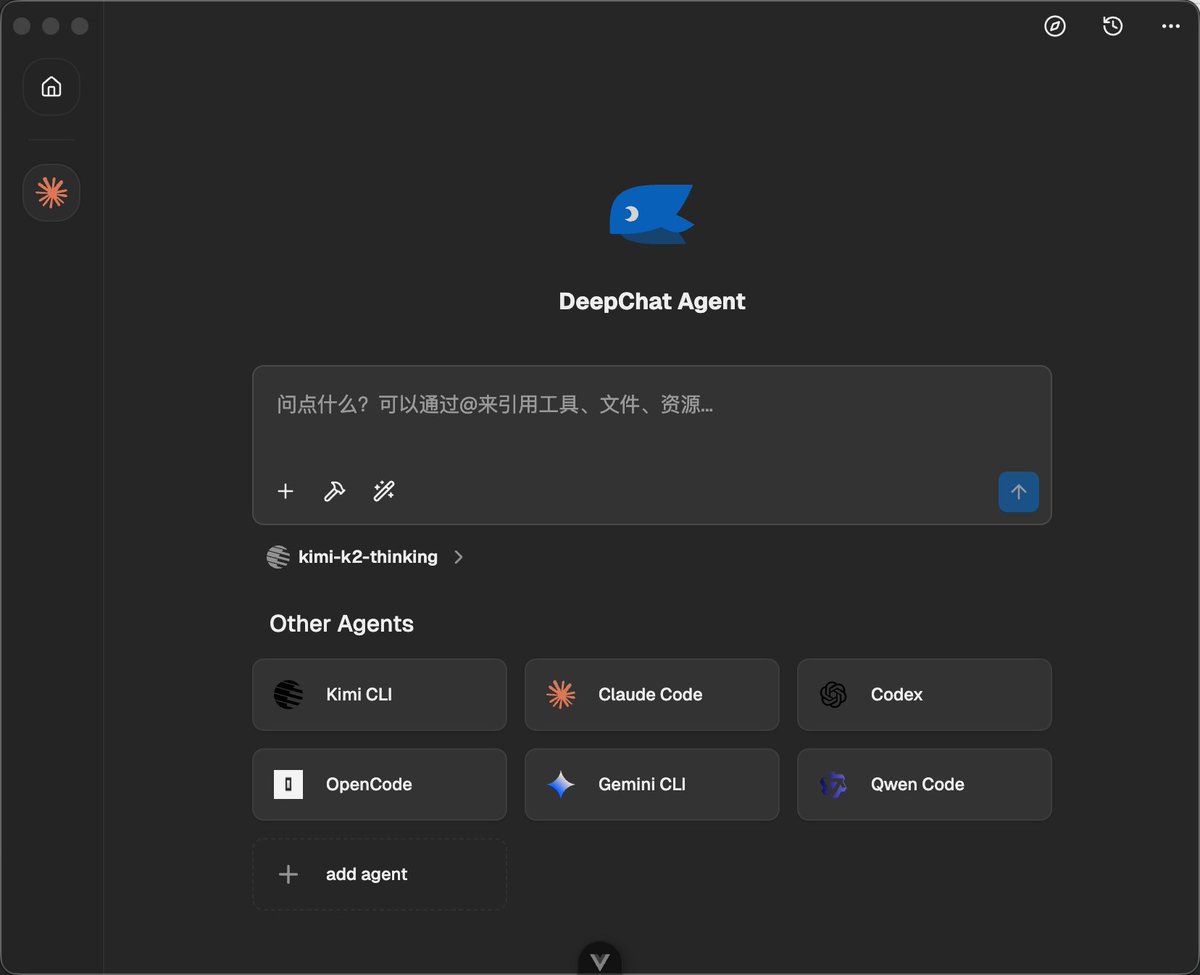The width and height of the screenshot is (1200, 975).
Task: Open the three-dot overflow menu
Action: click(1169, 26)
